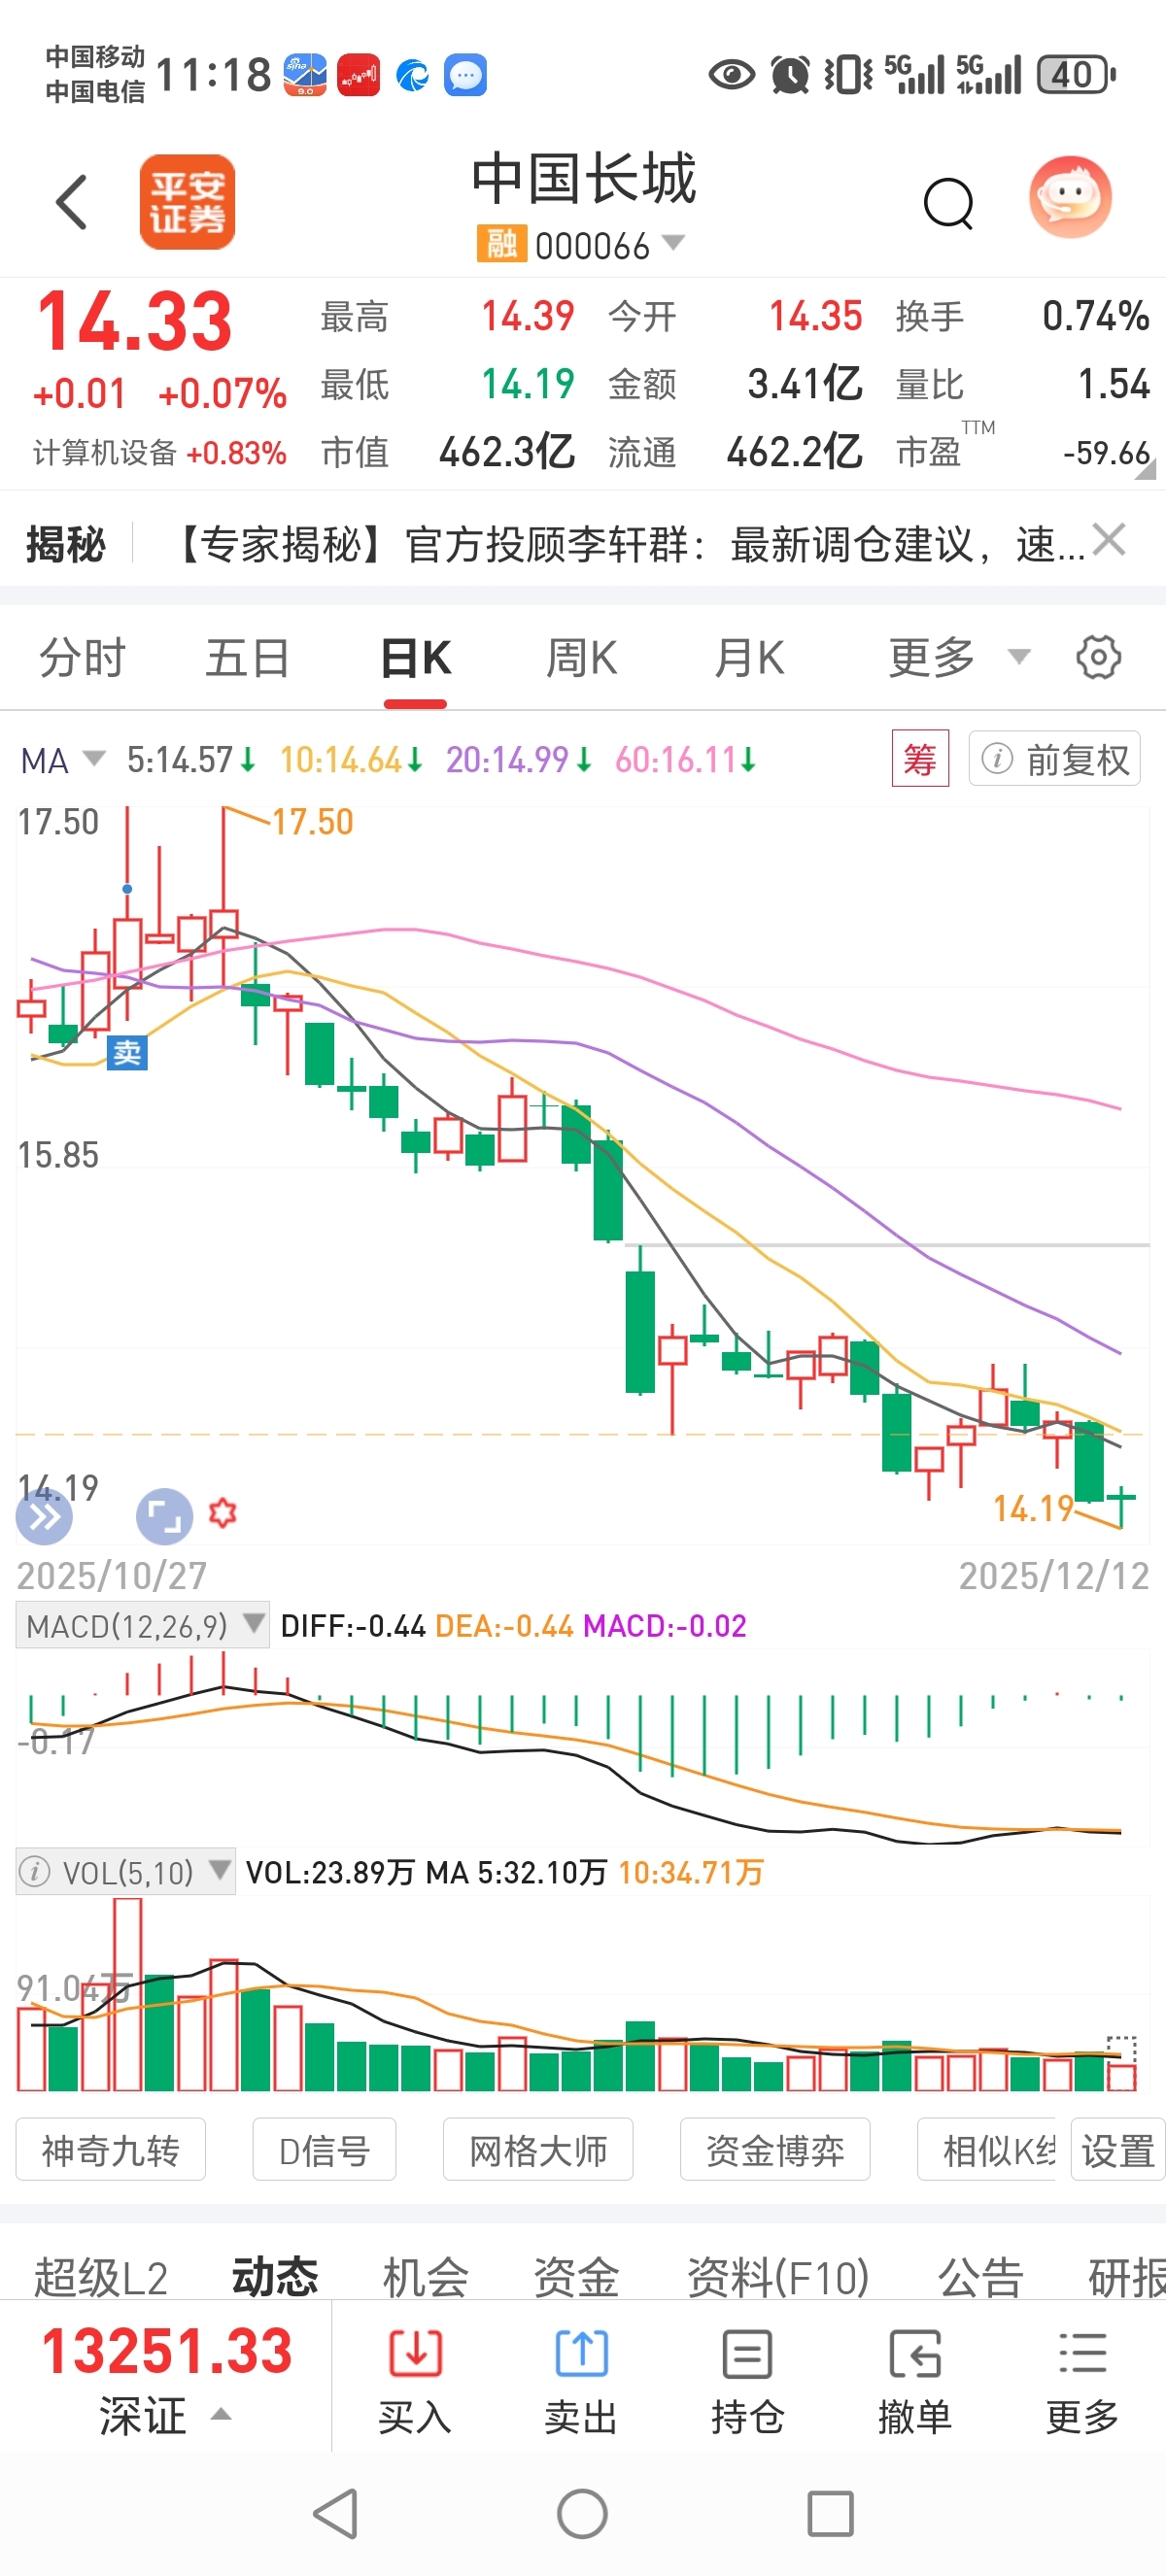
Task: Tap the fullscreen chart icon
Action: pos(164,1517)
